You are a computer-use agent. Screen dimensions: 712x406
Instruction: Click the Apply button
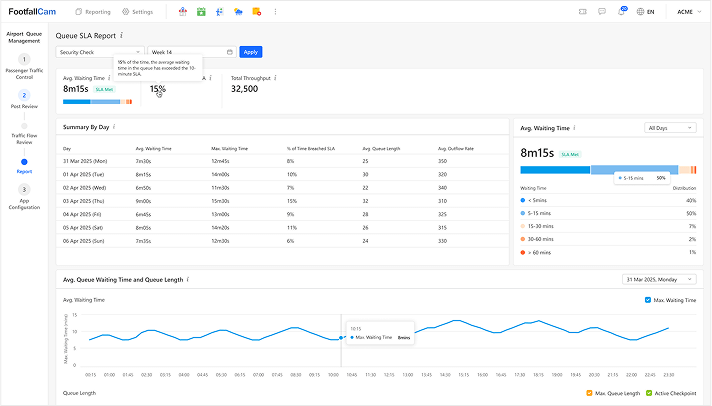click(x=251, y=52)
